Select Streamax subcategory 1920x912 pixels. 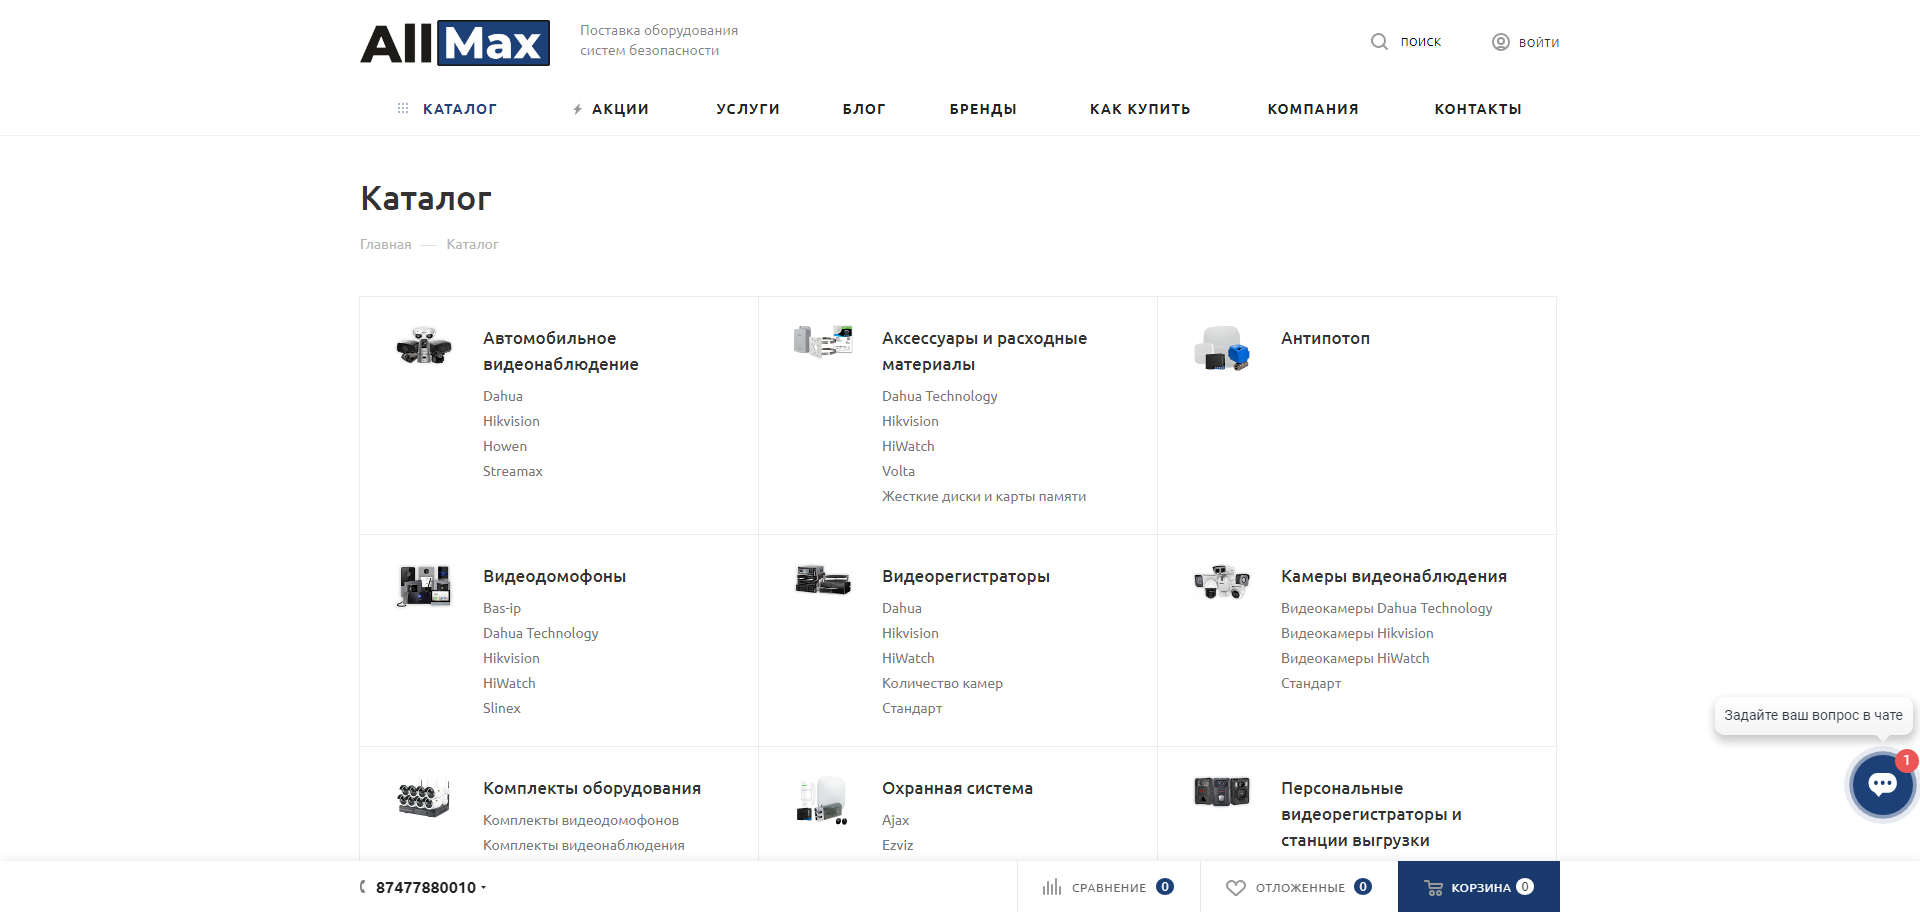(513, 471)
